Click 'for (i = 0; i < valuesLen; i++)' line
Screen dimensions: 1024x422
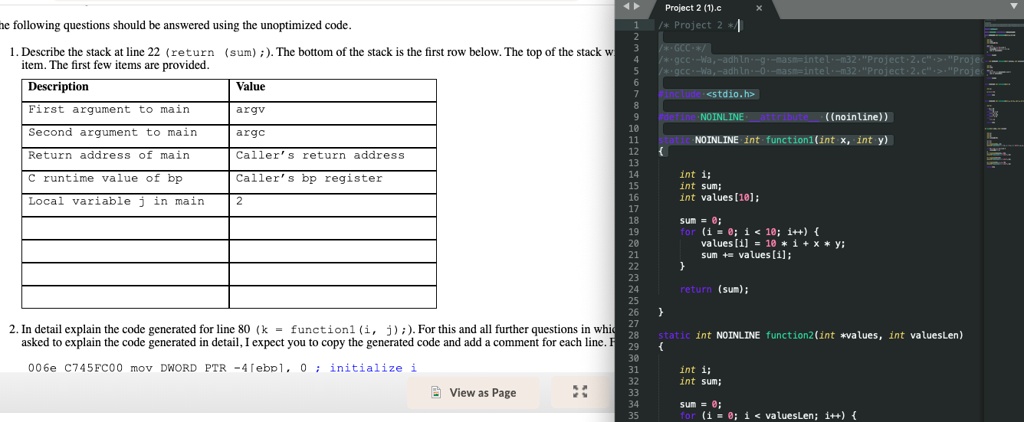(767, 415)
